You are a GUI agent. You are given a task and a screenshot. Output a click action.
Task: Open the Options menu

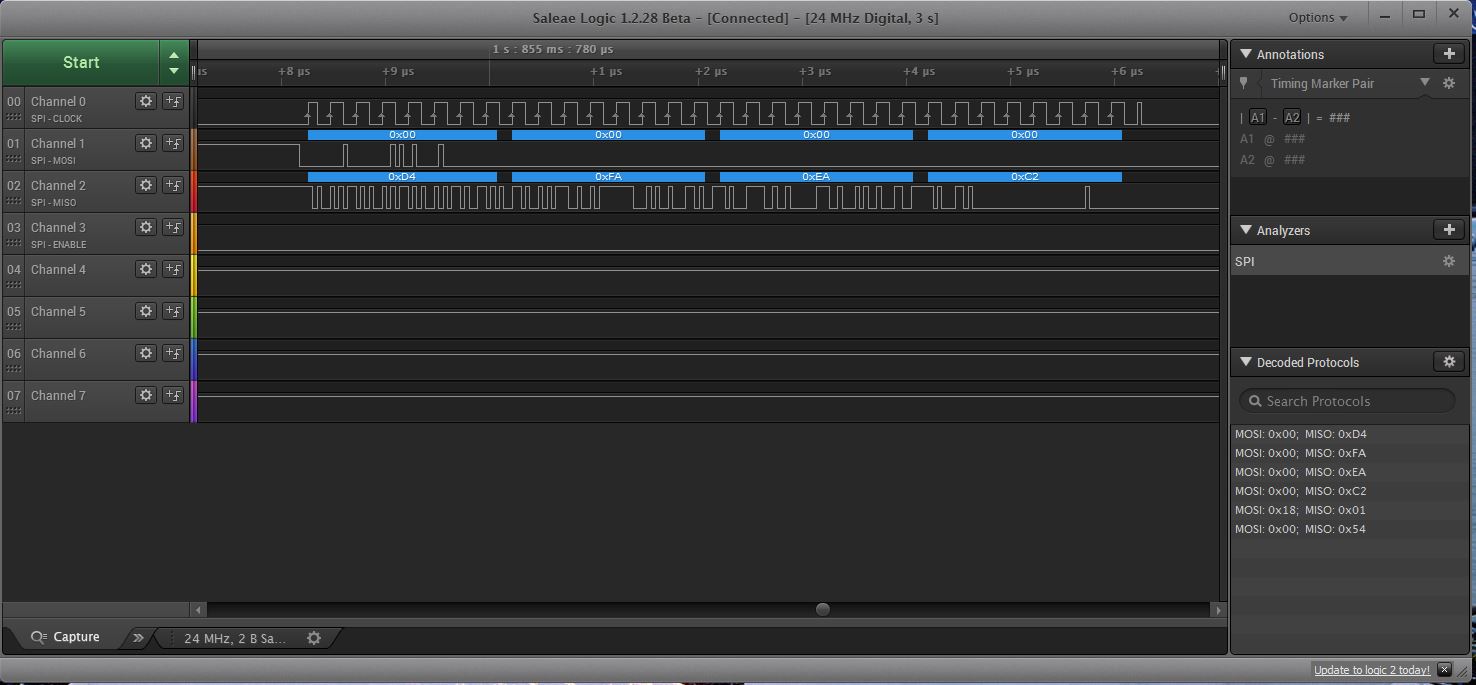(x=1317, y=17)
